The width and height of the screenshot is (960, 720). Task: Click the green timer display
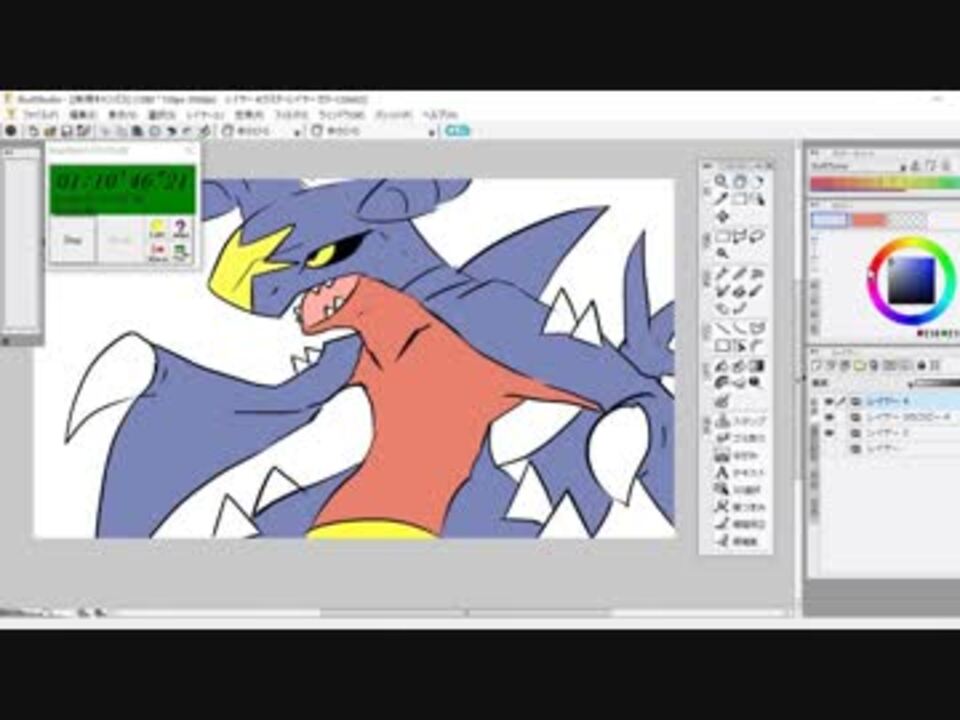(x=122, y=190)
